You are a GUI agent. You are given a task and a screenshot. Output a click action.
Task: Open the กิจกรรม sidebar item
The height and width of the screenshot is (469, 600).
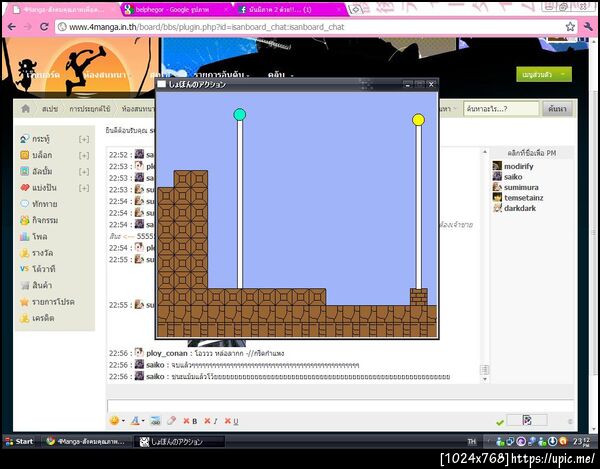pyautogui.click(x=45, y=220)
